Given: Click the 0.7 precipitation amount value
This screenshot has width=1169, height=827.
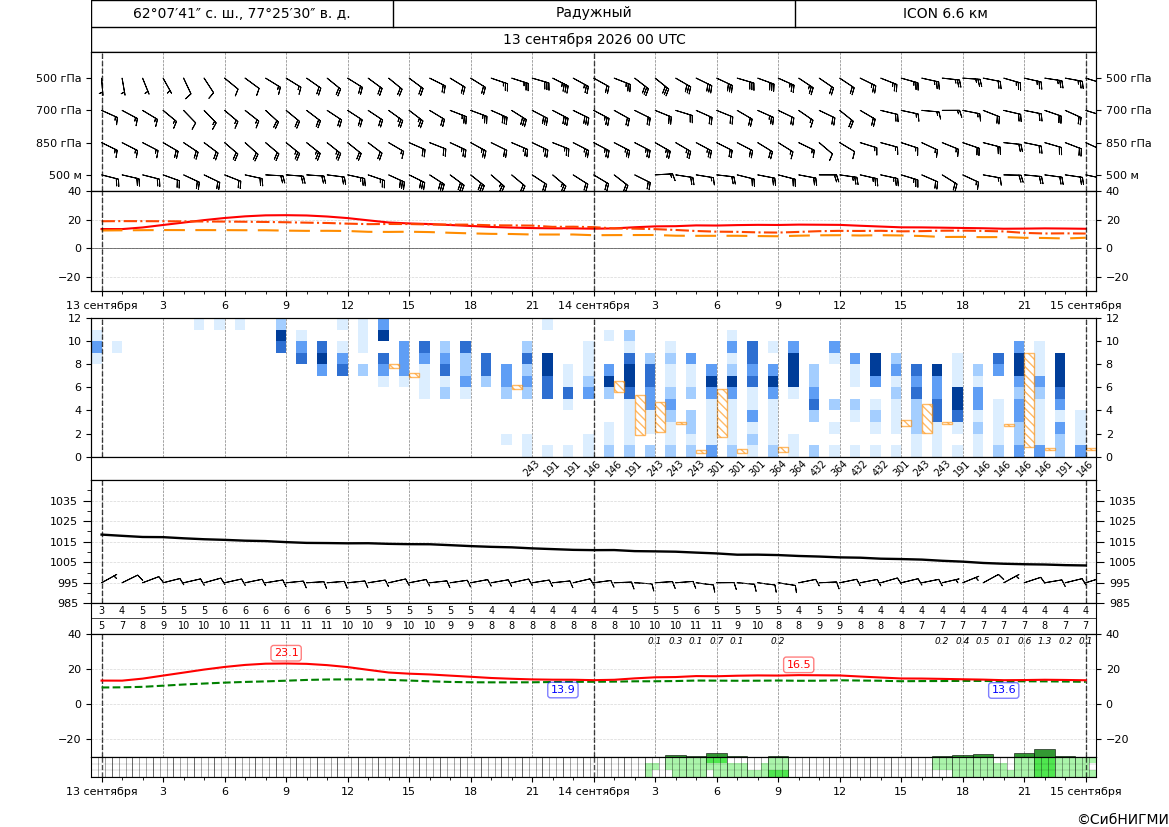Looking at the screenshot, I should (x=716, y=641).
